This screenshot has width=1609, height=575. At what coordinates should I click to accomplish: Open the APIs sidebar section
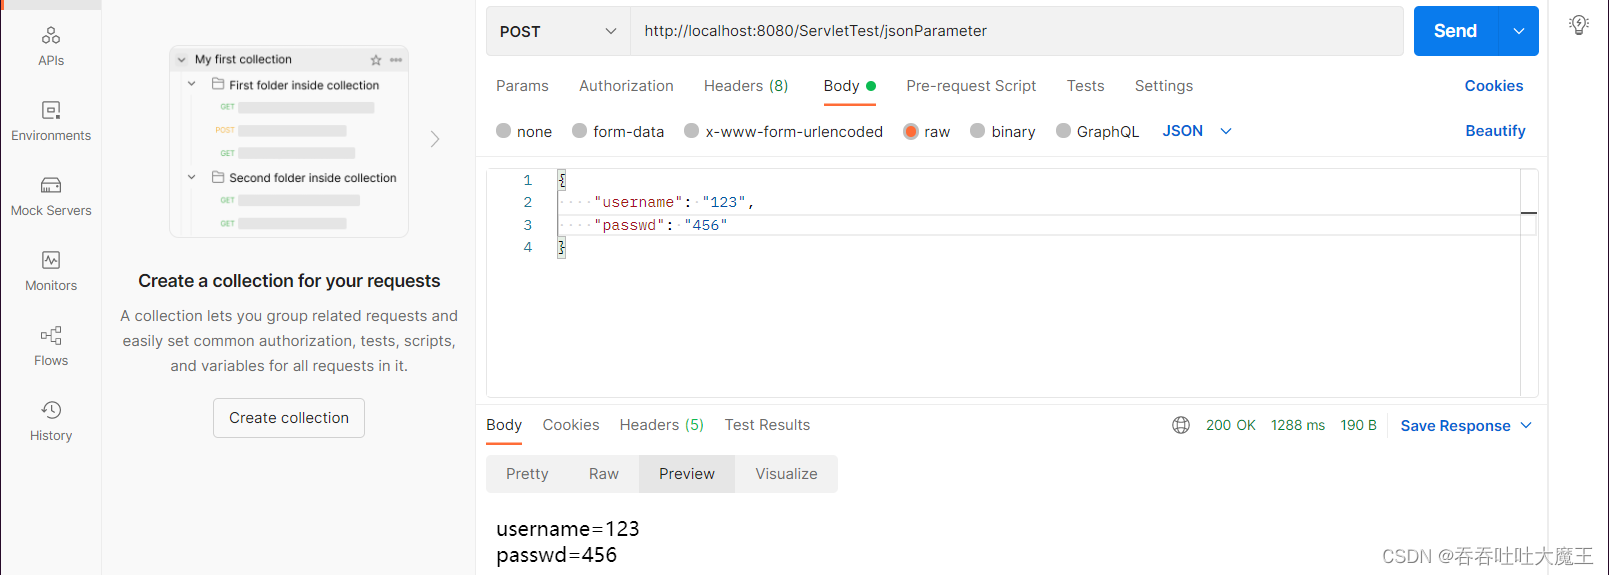51,46
